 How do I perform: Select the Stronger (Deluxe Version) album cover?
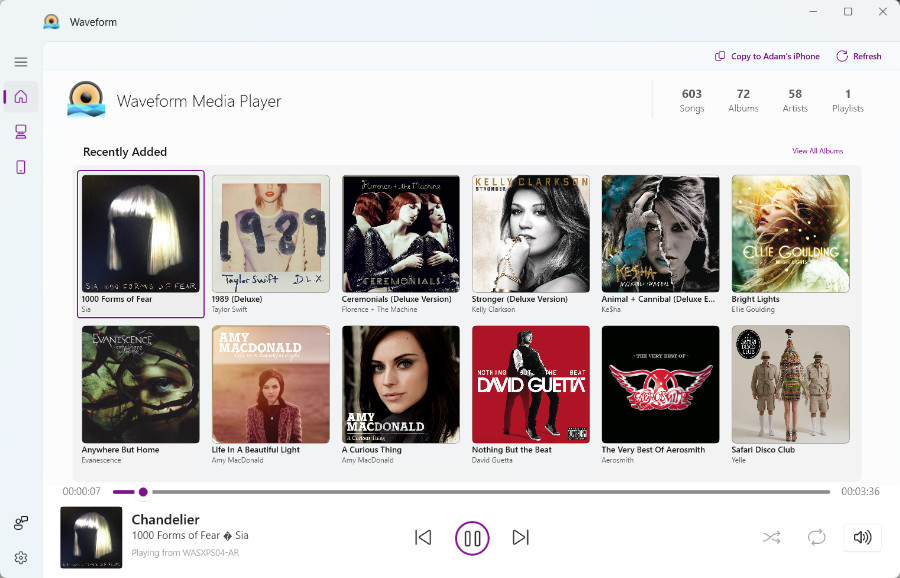pyautogui.click(x=530, y=233)
